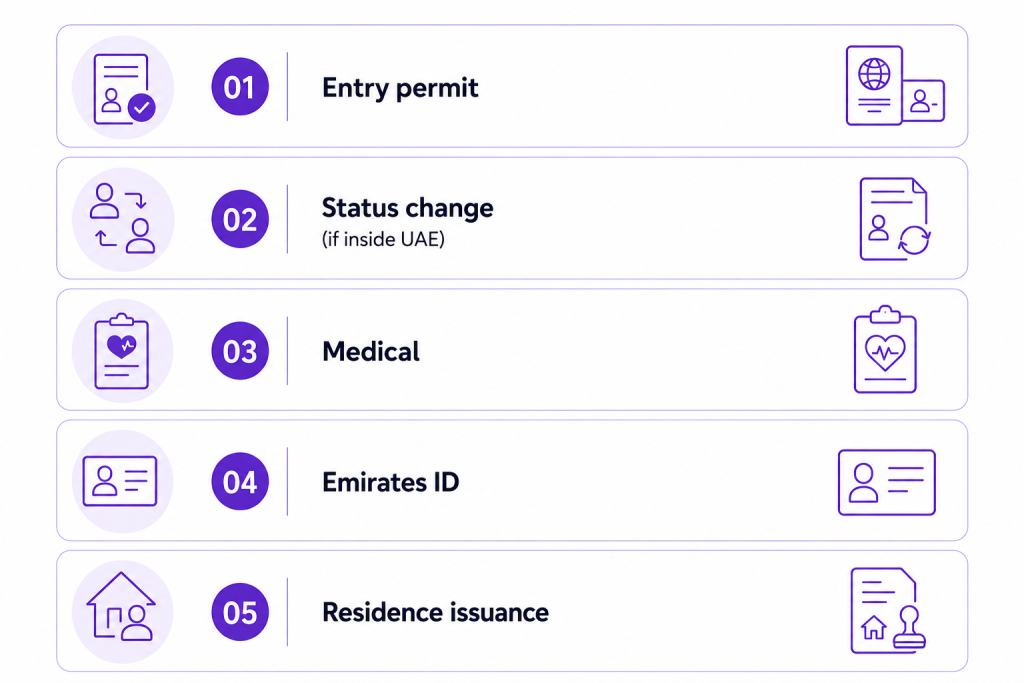Viewport: 1024px width, 683px height.
Task: Click the document with checkmark icon
Action: click(124, 88)
